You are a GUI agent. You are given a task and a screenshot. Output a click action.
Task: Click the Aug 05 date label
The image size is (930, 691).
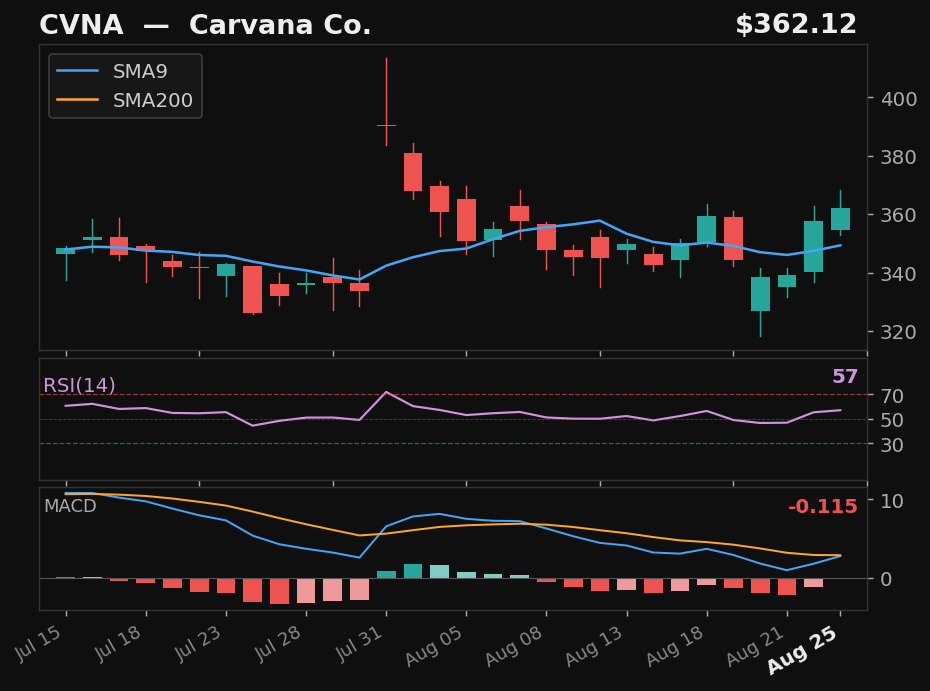coord(434,645)
